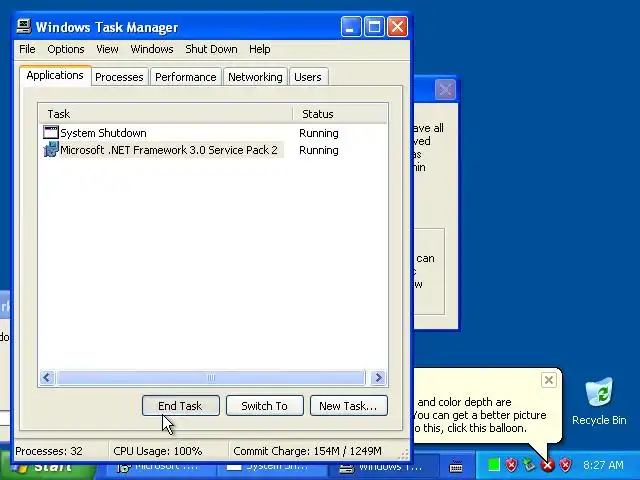This screenshot has height=480, width=640.
Task: Sort by the Status column header
Action: (x=340, y=114)
